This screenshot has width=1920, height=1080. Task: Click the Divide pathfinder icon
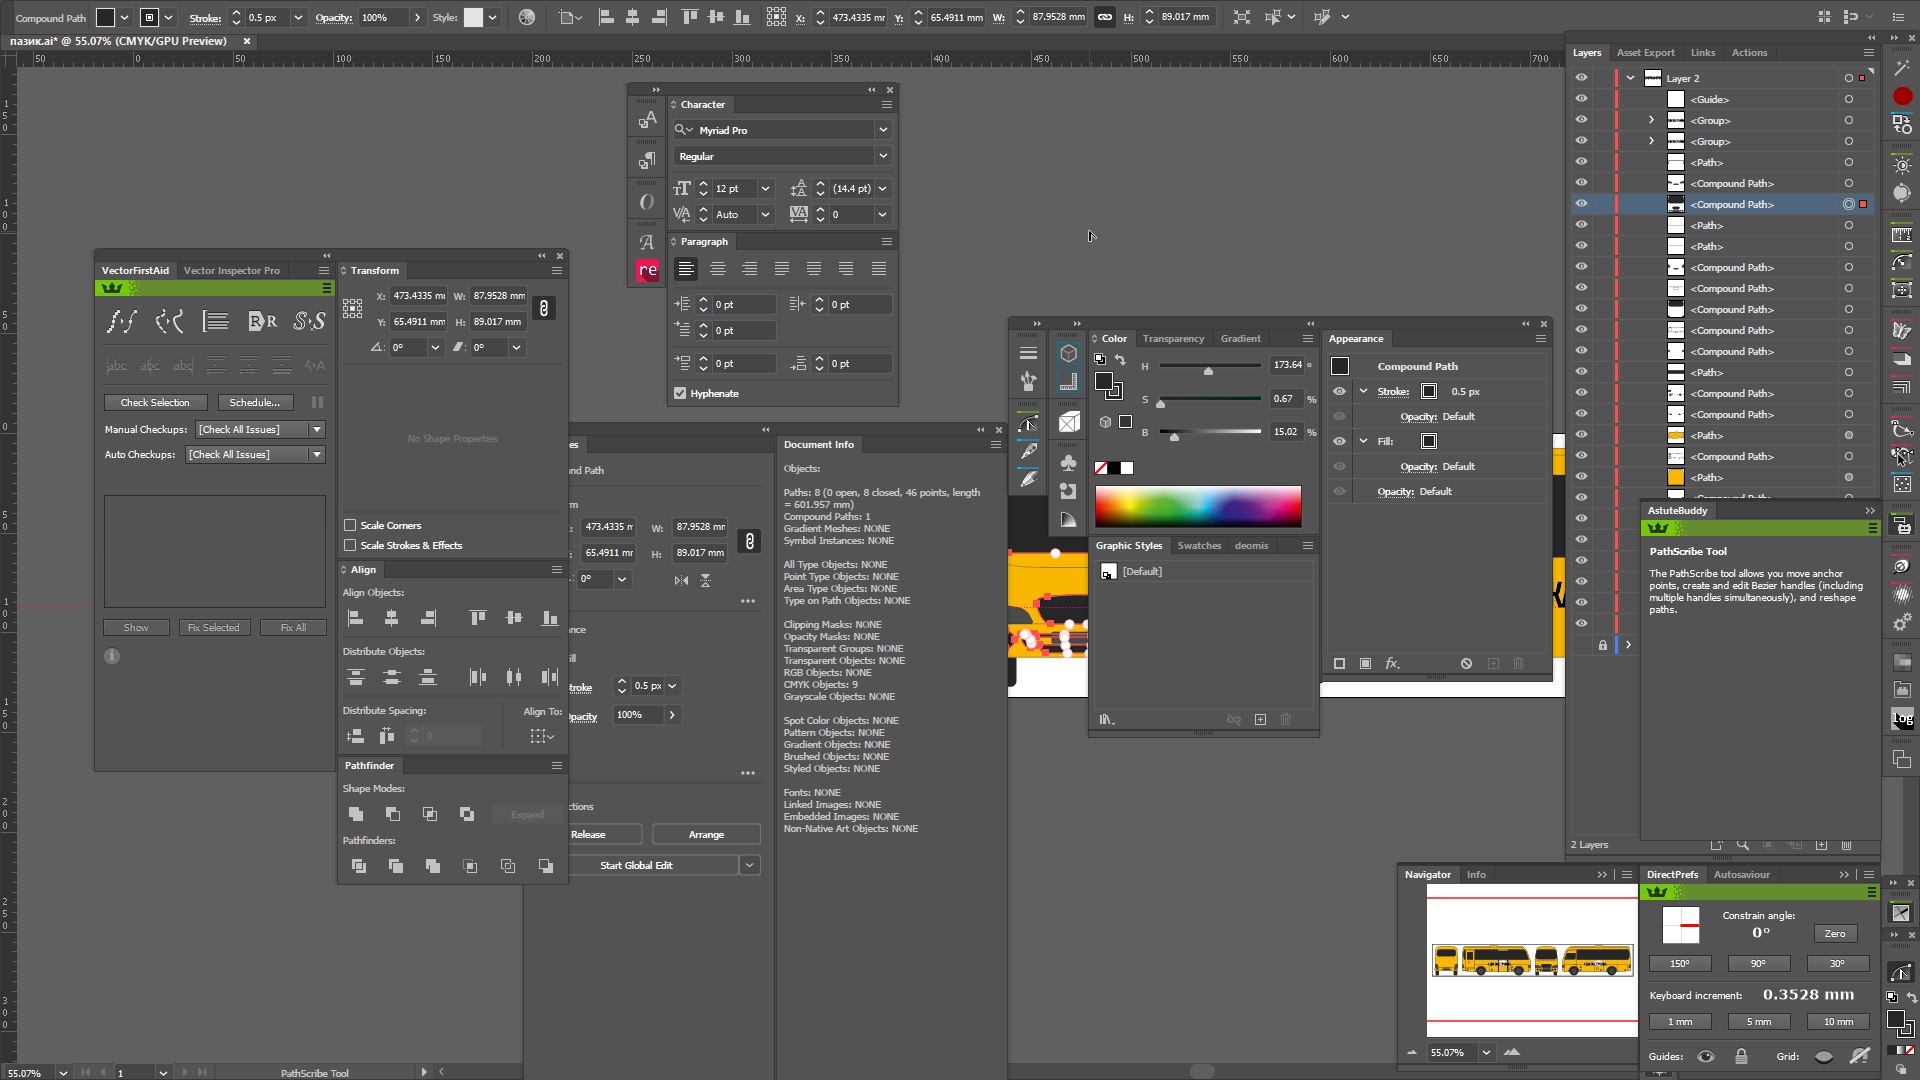pyautogui.click(x=358, y=866)
